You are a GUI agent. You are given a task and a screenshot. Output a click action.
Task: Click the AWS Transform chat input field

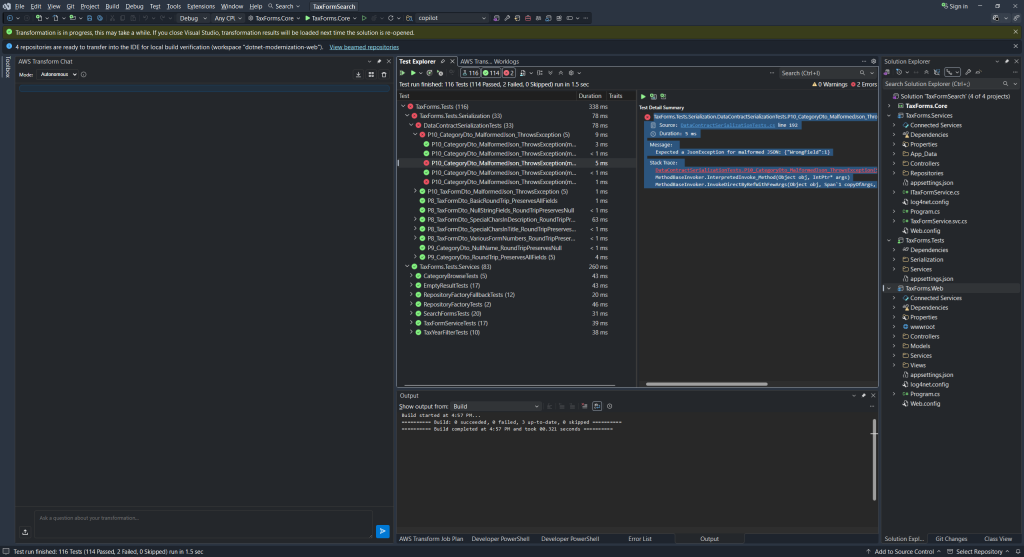click(x=203, y=524)
